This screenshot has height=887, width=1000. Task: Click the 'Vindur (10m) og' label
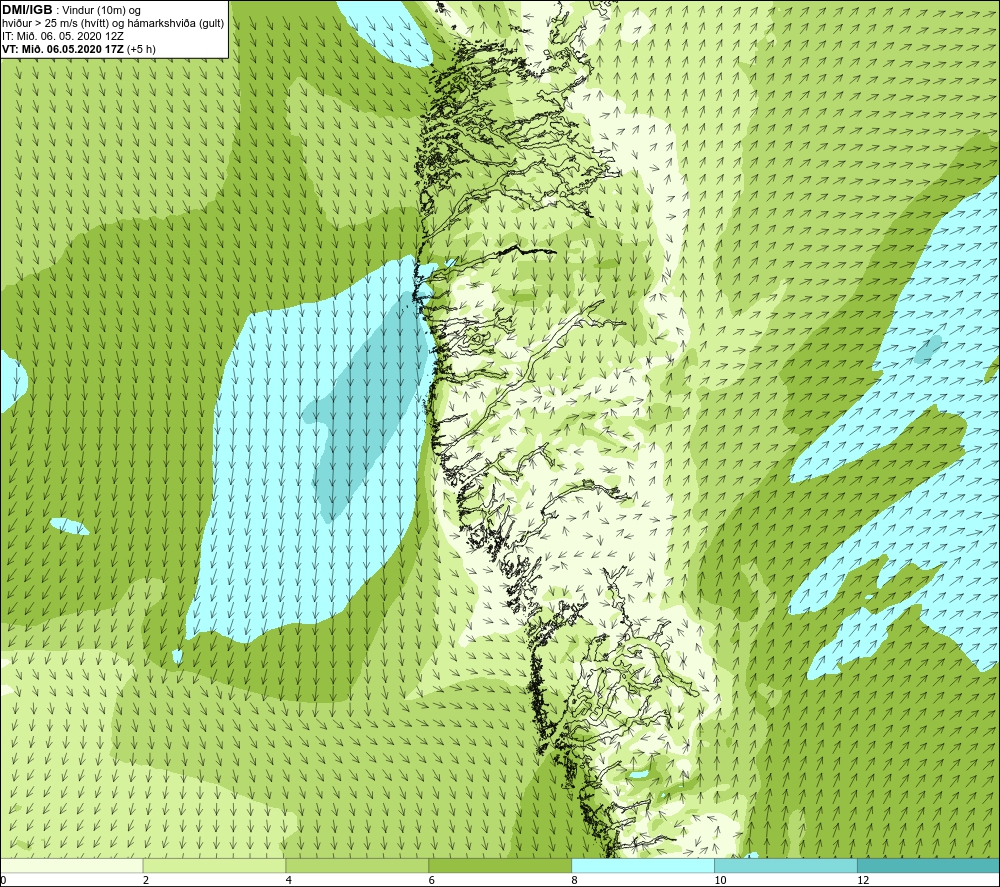103,10
